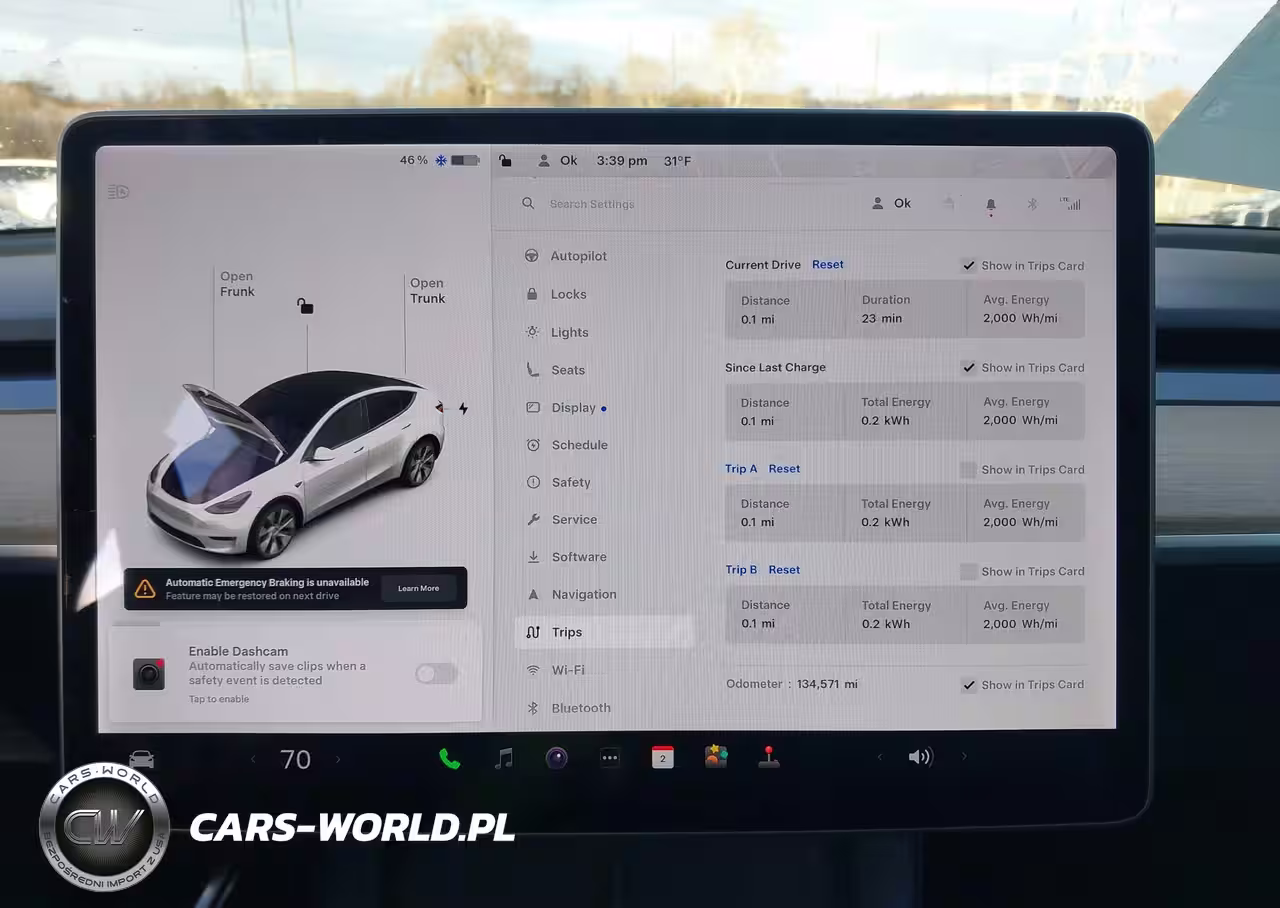This screenshot has width=1280, height=908.
Task: Tap the car controls icon
Action: pos(142,759)
